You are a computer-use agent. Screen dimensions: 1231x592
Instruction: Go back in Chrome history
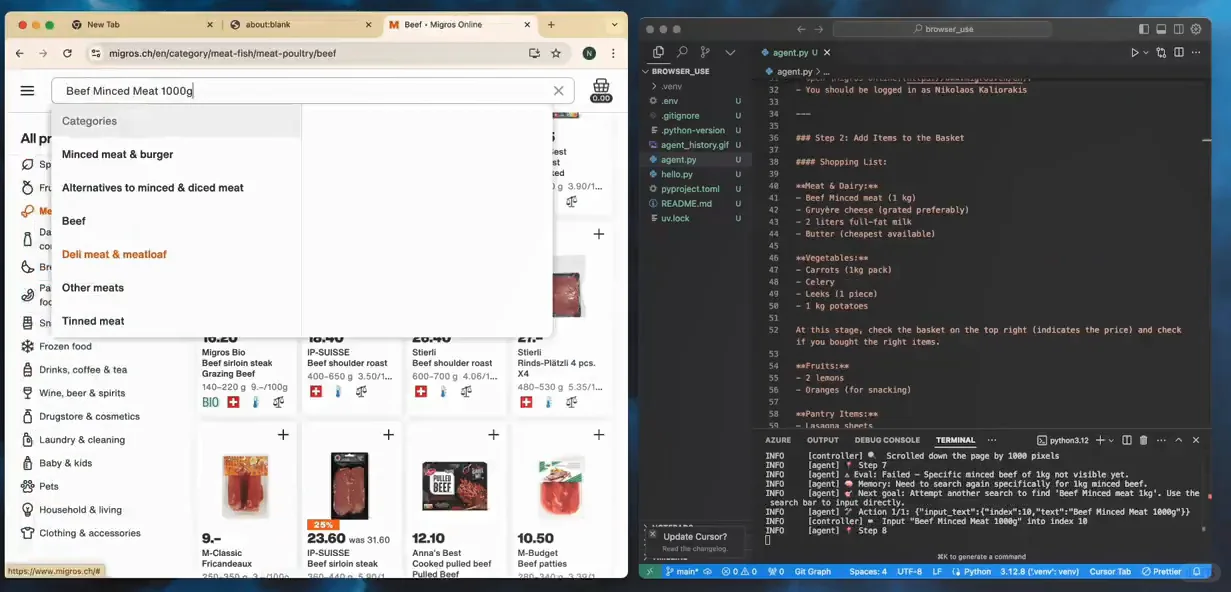tap(20, 53)
